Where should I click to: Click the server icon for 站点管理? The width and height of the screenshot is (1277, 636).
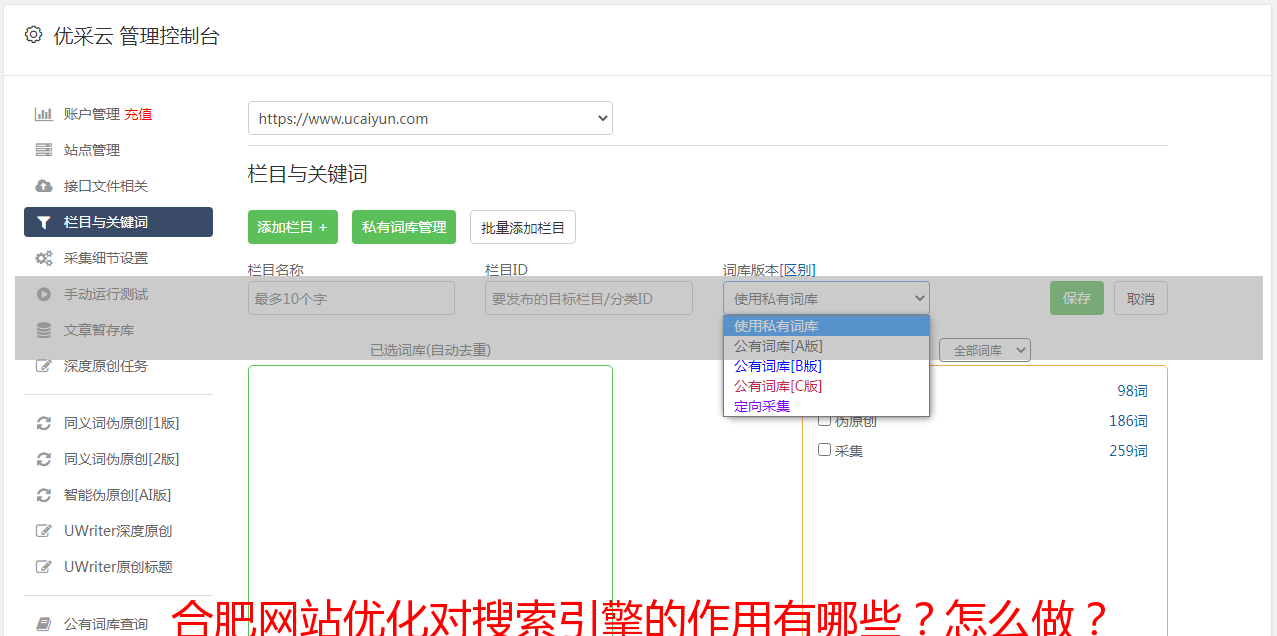pyautogui.click(x=44, y=150)
